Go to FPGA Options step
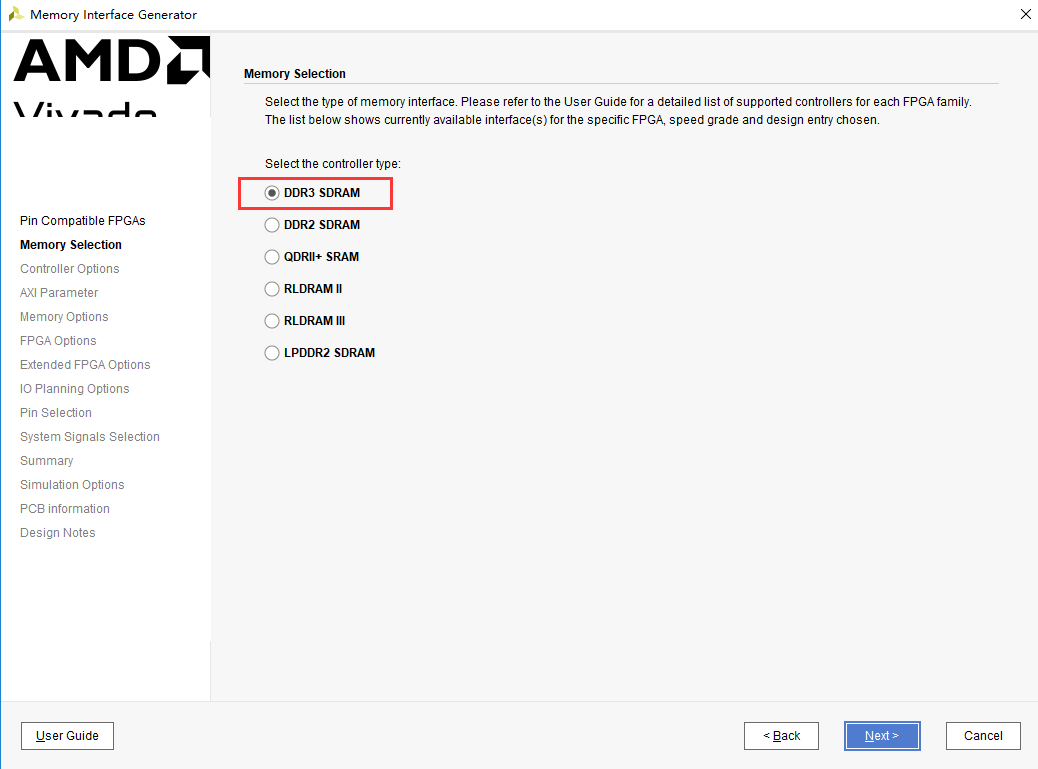The height and width of the screenshot is (769, 1038). click(58, 341)
